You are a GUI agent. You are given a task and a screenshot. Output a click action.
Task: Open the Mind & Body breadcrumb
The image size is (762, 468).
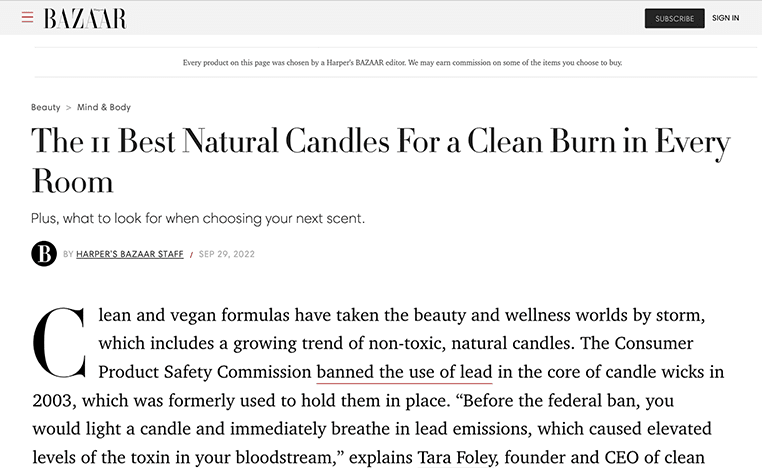point(104,107)
